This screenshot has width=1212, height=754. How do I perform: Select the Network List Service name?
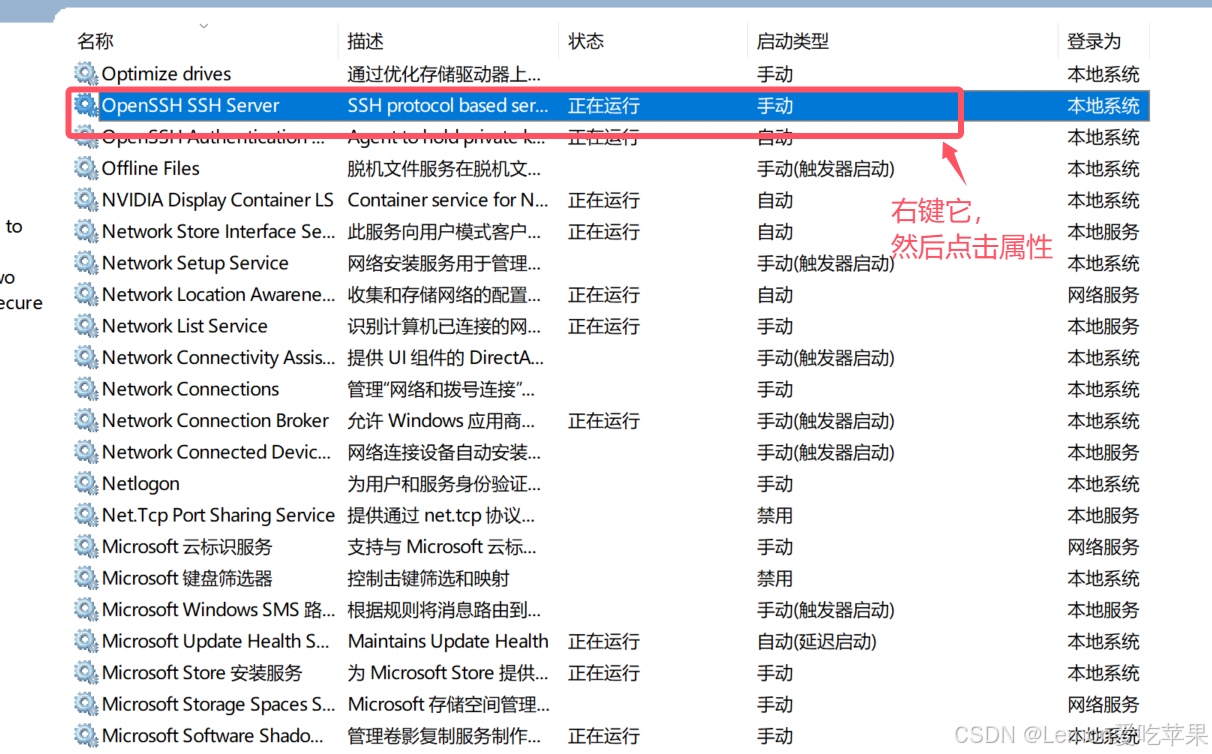pyautogui.click(x=185, y=326)
